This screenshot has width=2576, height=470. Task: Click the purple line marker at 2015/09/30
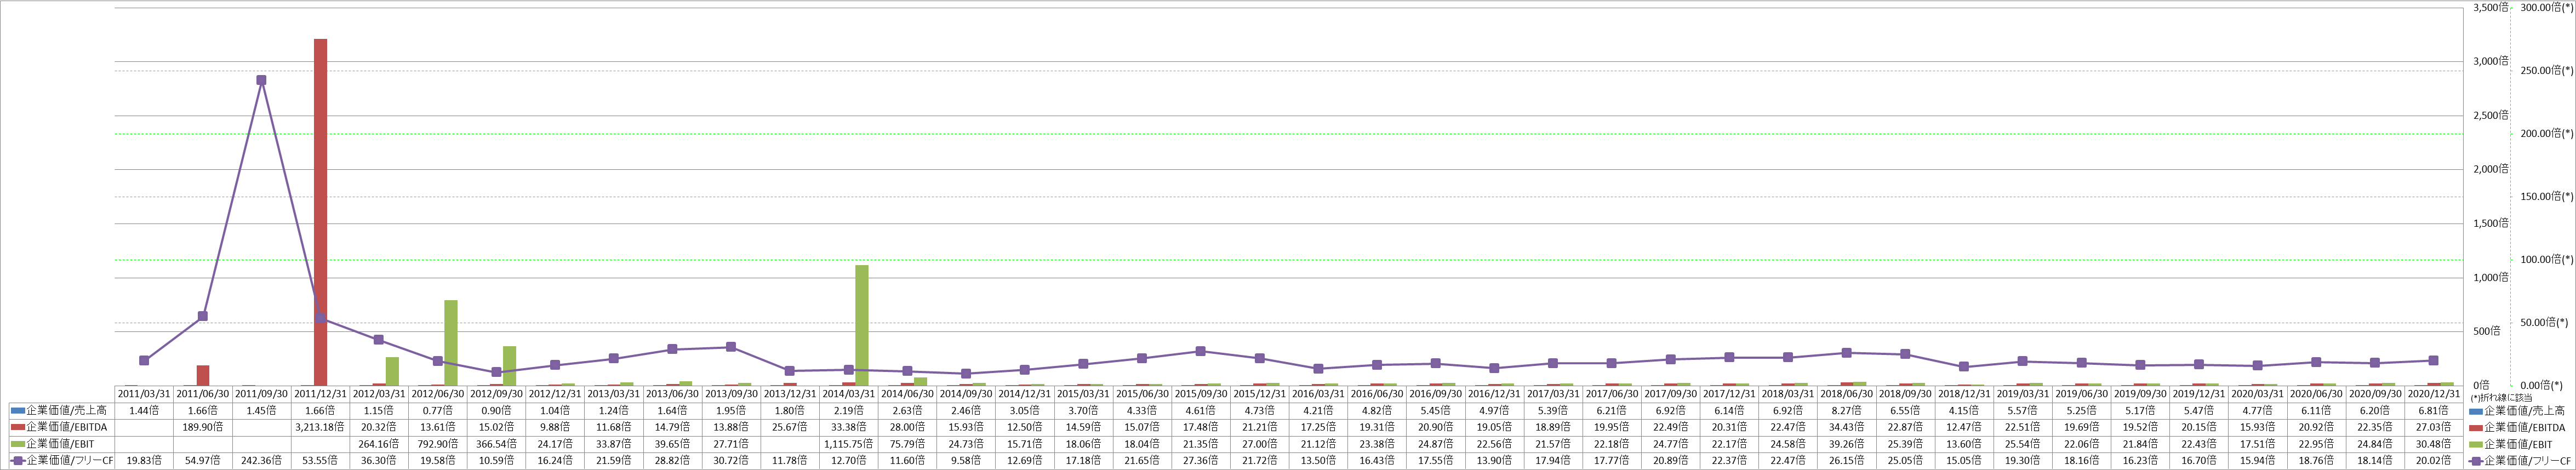tap(1200, 351)
